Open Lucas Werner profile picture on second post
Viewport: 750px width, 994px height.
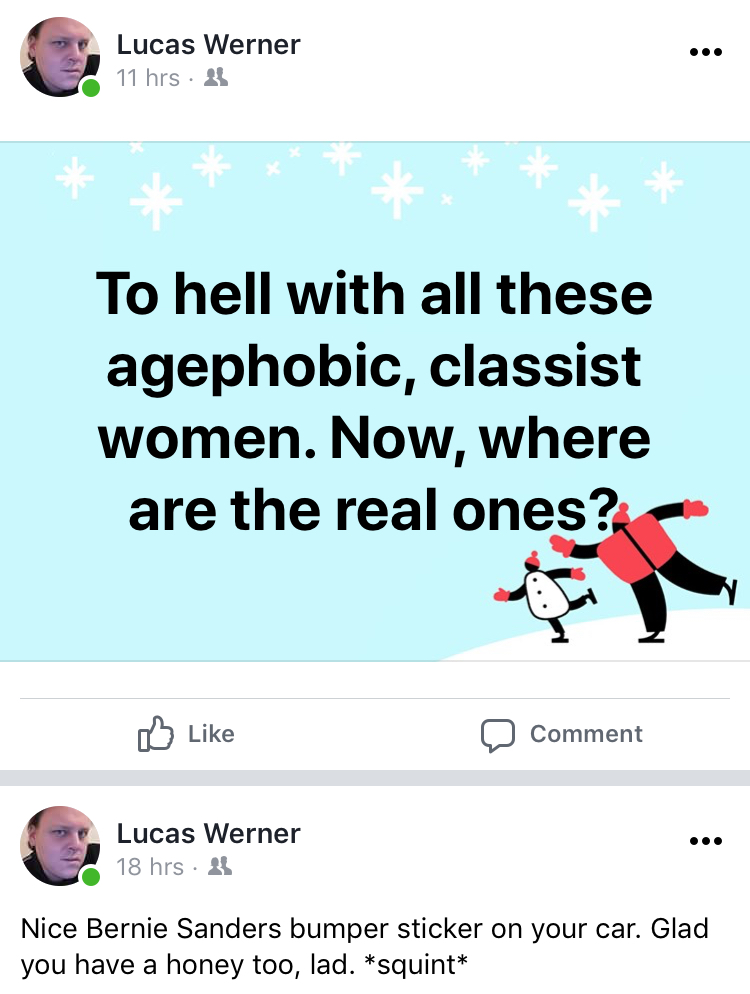click(x=60, y=846)
